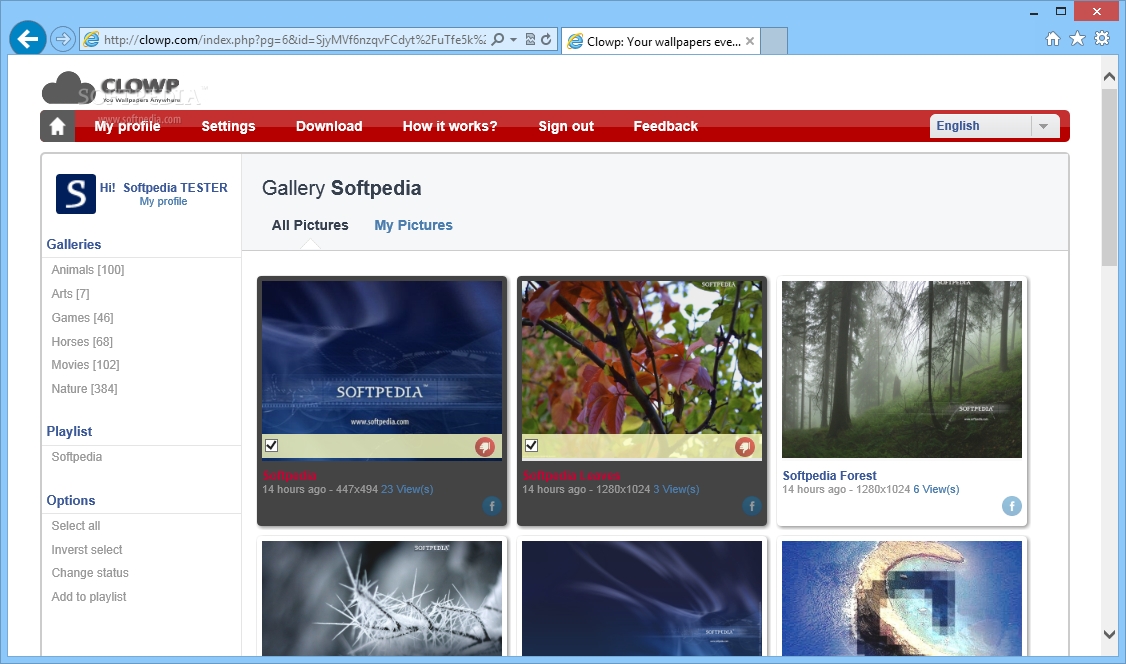Open browser Home icon at top right
Viewport: 1126px width, 664px height.
coord(1053,39)
